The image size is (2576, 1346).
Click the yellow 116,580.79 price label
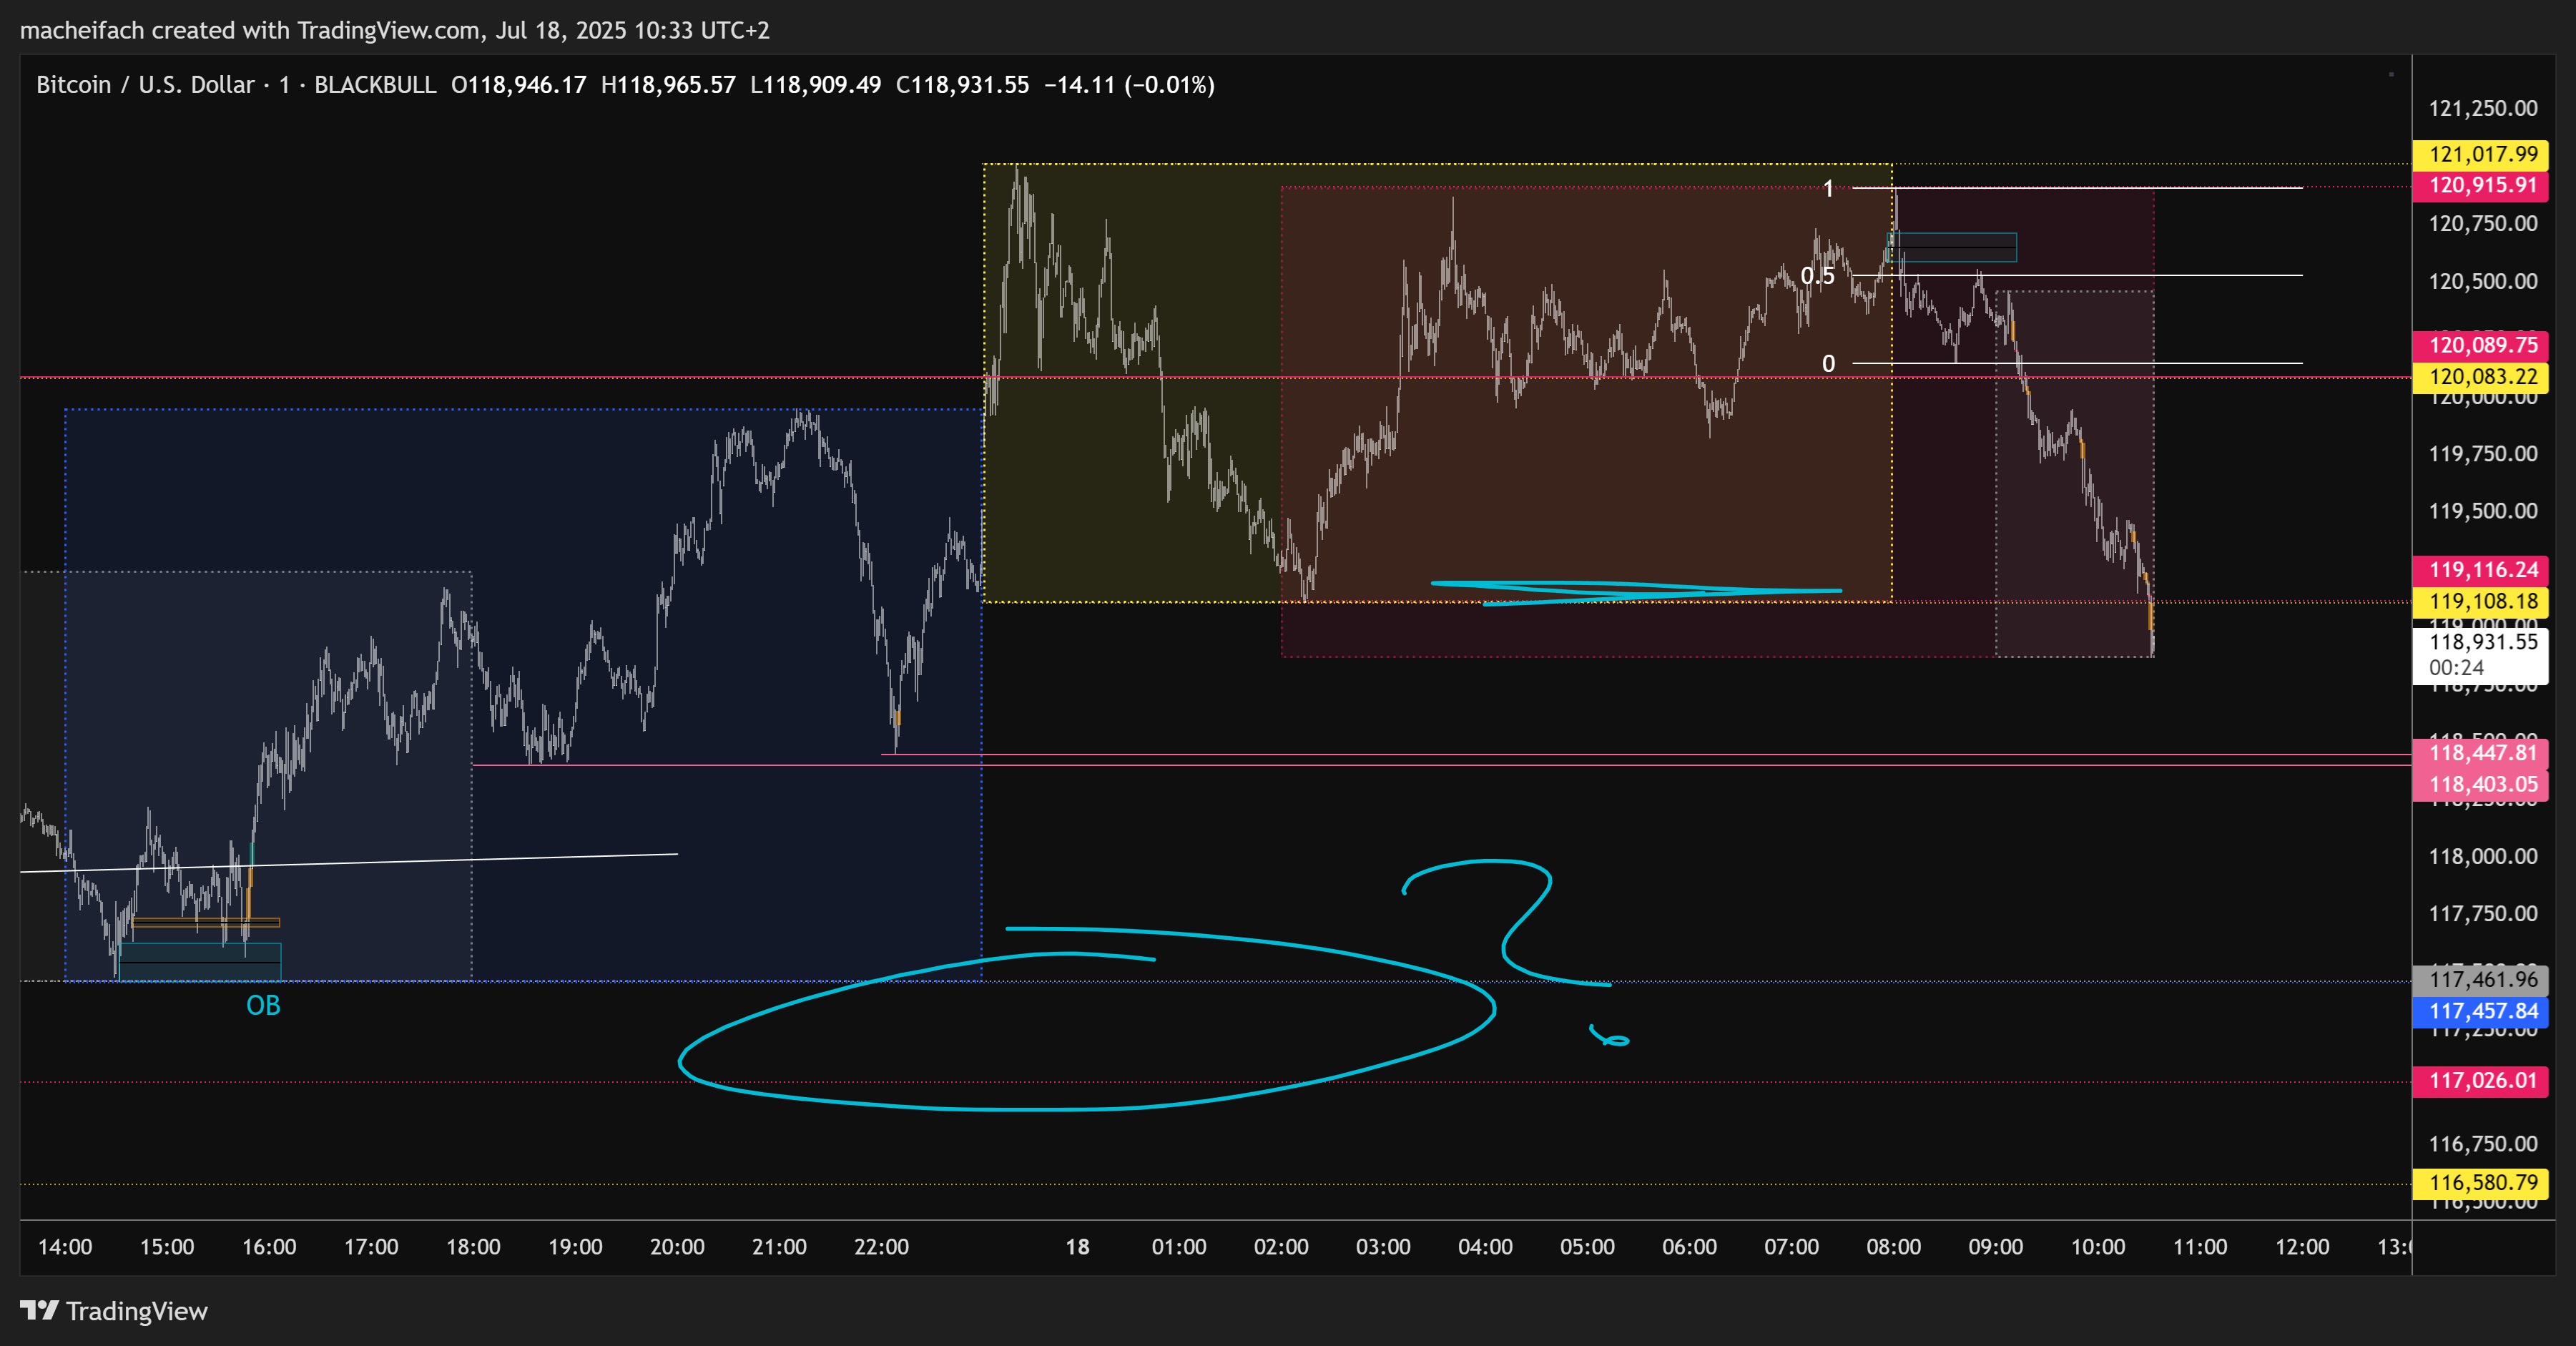click(2482, 1183)
